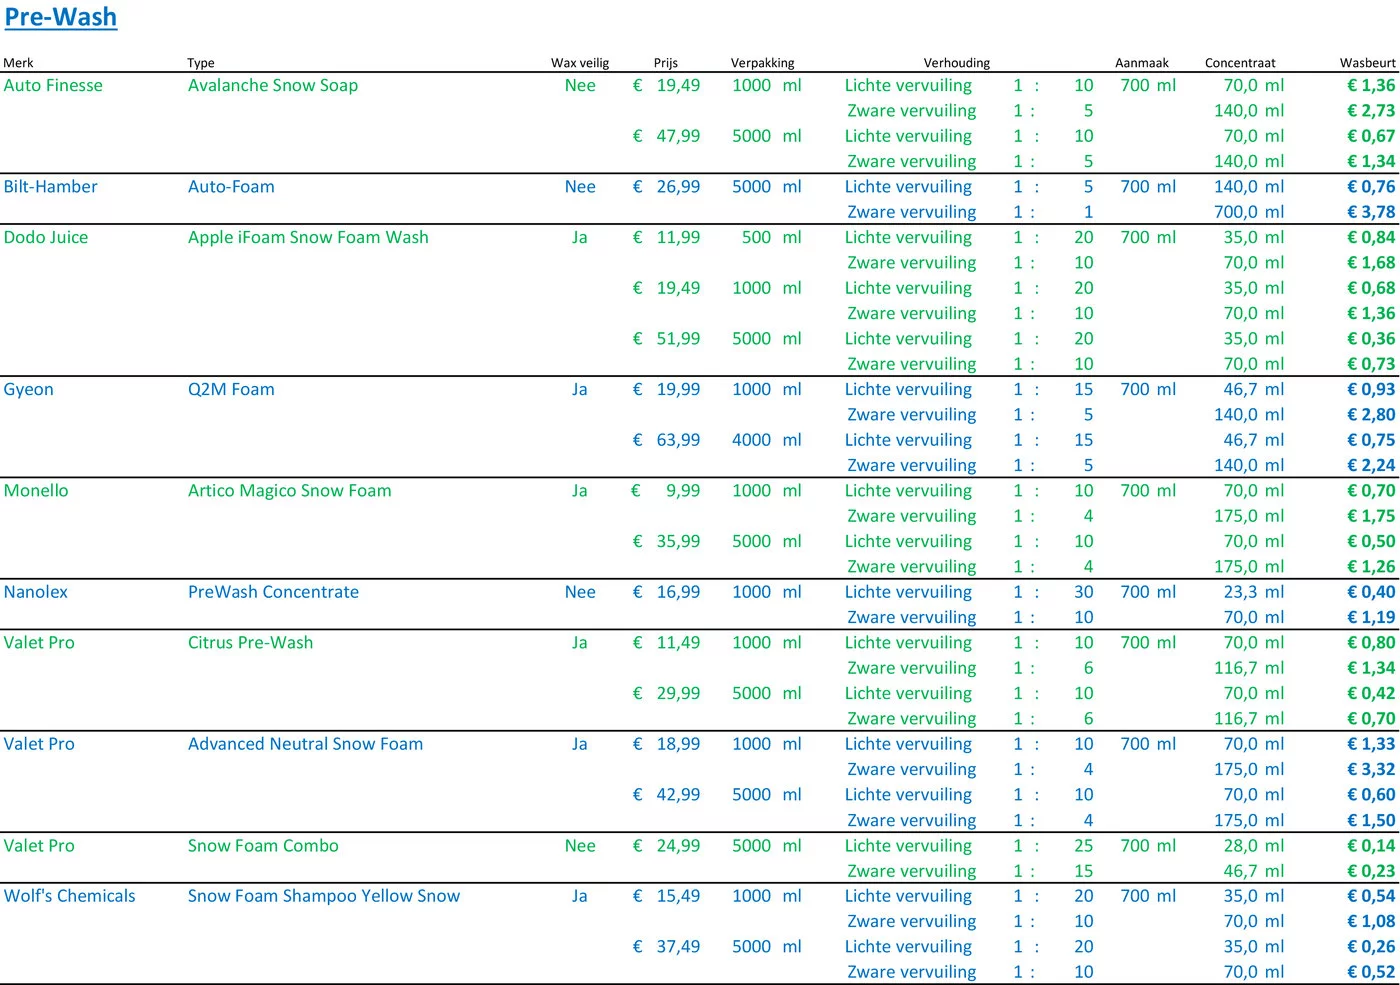Select the PreWash Concentrate cell
The width and height of the screenshot is (1400, 985).
pos(273,591)
